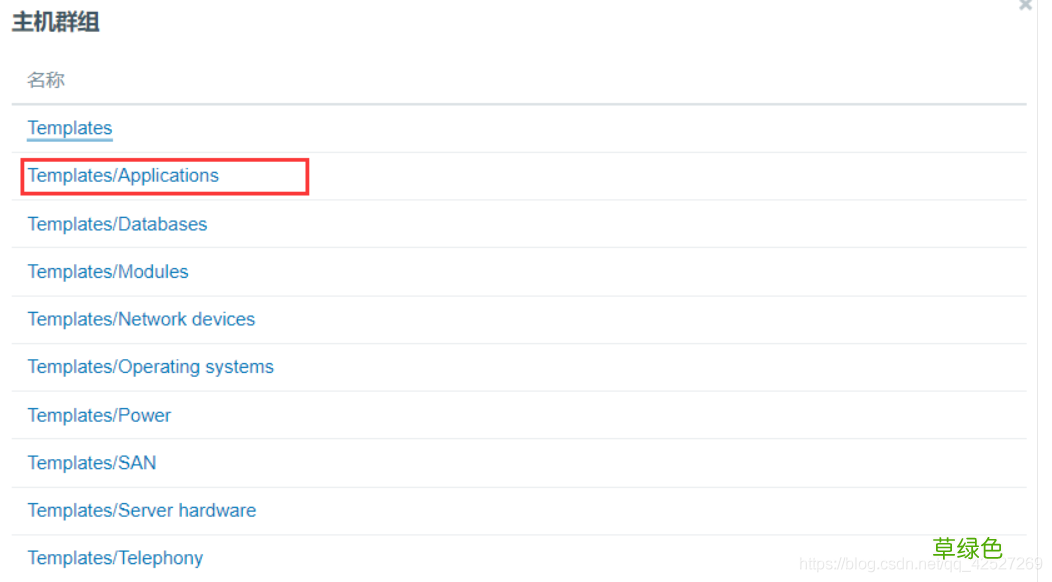The width and height of the screenshot is (1052, 582).
Task: Select the Templates/SAN group
Action: point(92,463)
